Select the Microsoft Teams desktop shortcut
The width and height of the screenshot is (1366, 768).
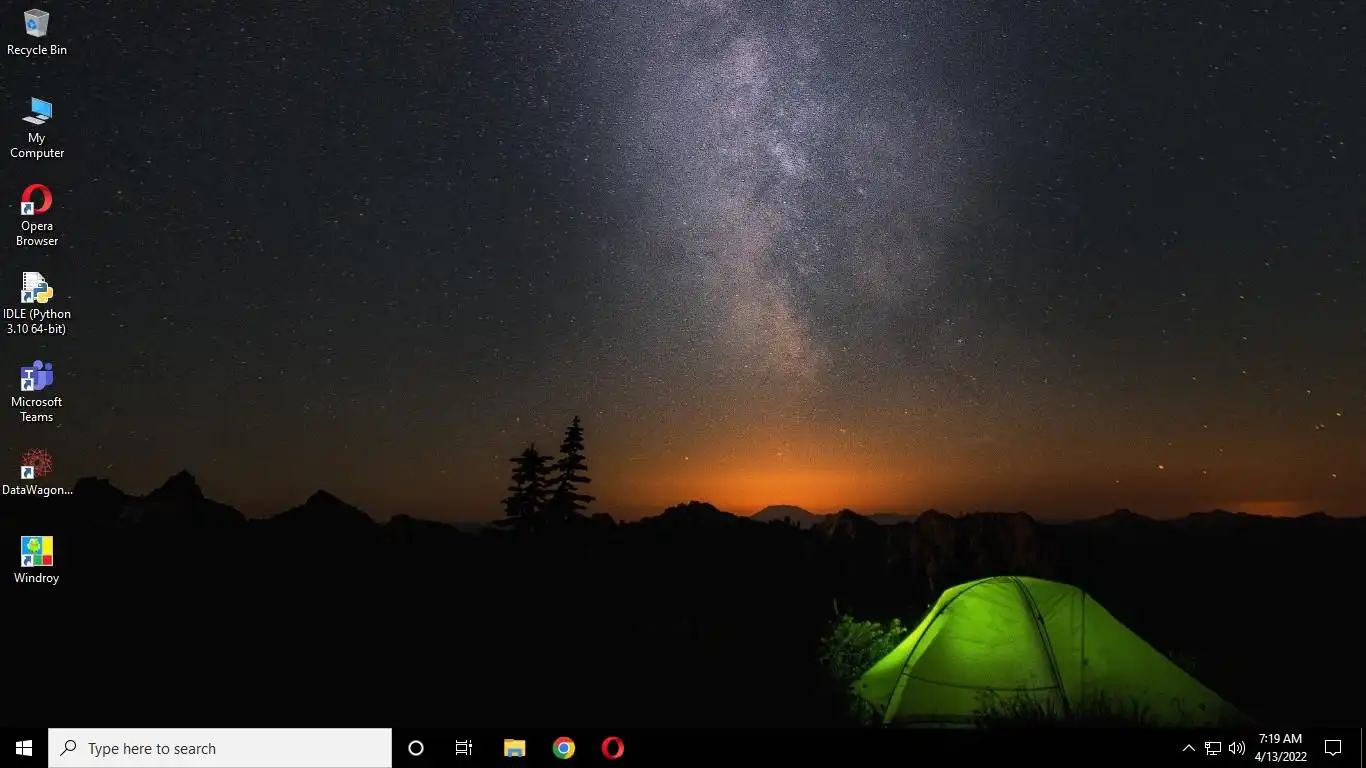pyautogui.click(x=37, y=391)
